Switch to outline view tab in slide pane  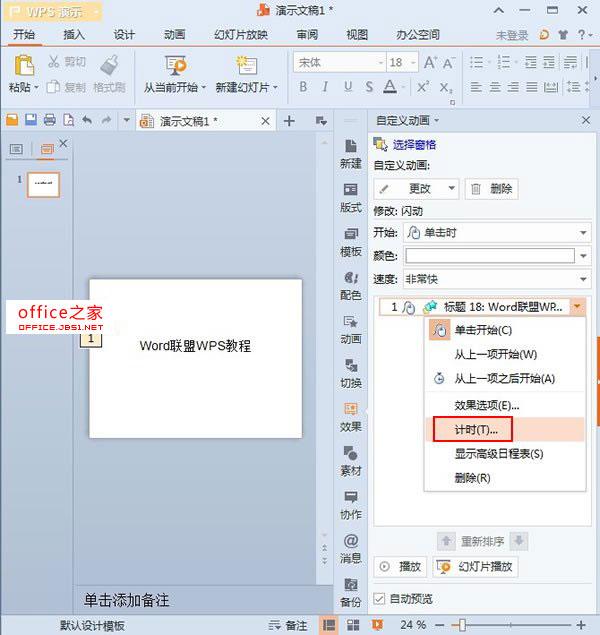(16, 149)
